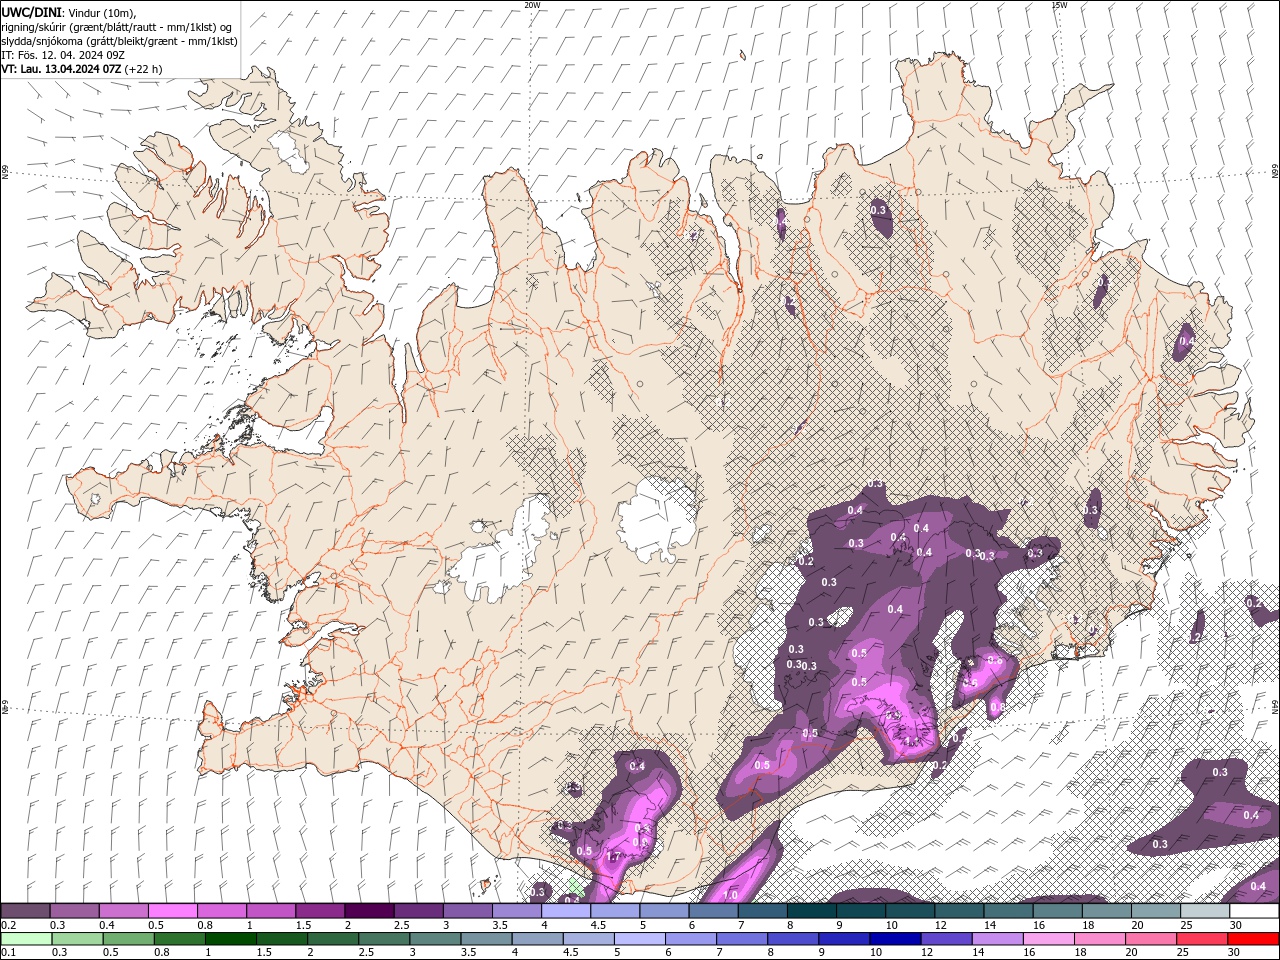This screenshot has height=960, width=1280.
Task: Select lower scale swatch between 2.5 and 3
Action: click(x=384, y=939)
